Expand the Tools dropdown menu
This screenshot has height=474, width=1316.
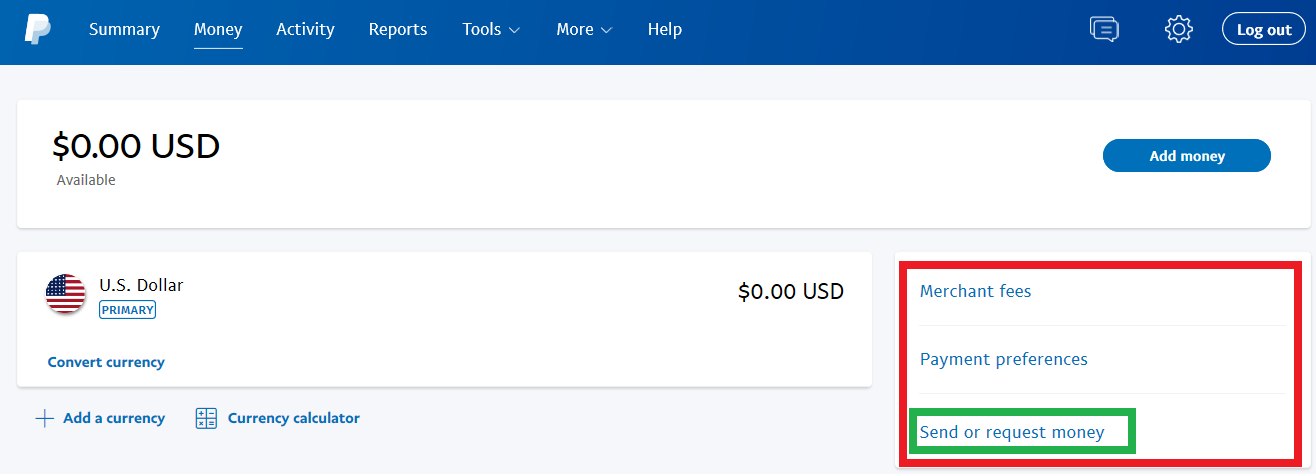pyautogui.click(x=491, y=29)
